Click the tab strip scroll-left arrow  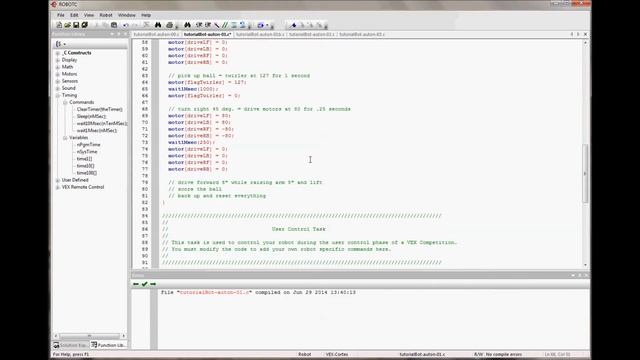tap(572, 34)
